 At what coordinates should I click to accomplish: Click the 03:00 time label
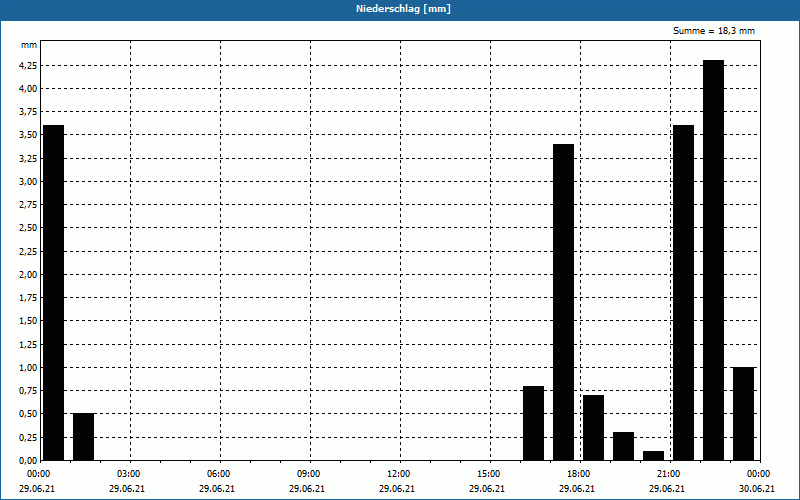tap(129, 474)
